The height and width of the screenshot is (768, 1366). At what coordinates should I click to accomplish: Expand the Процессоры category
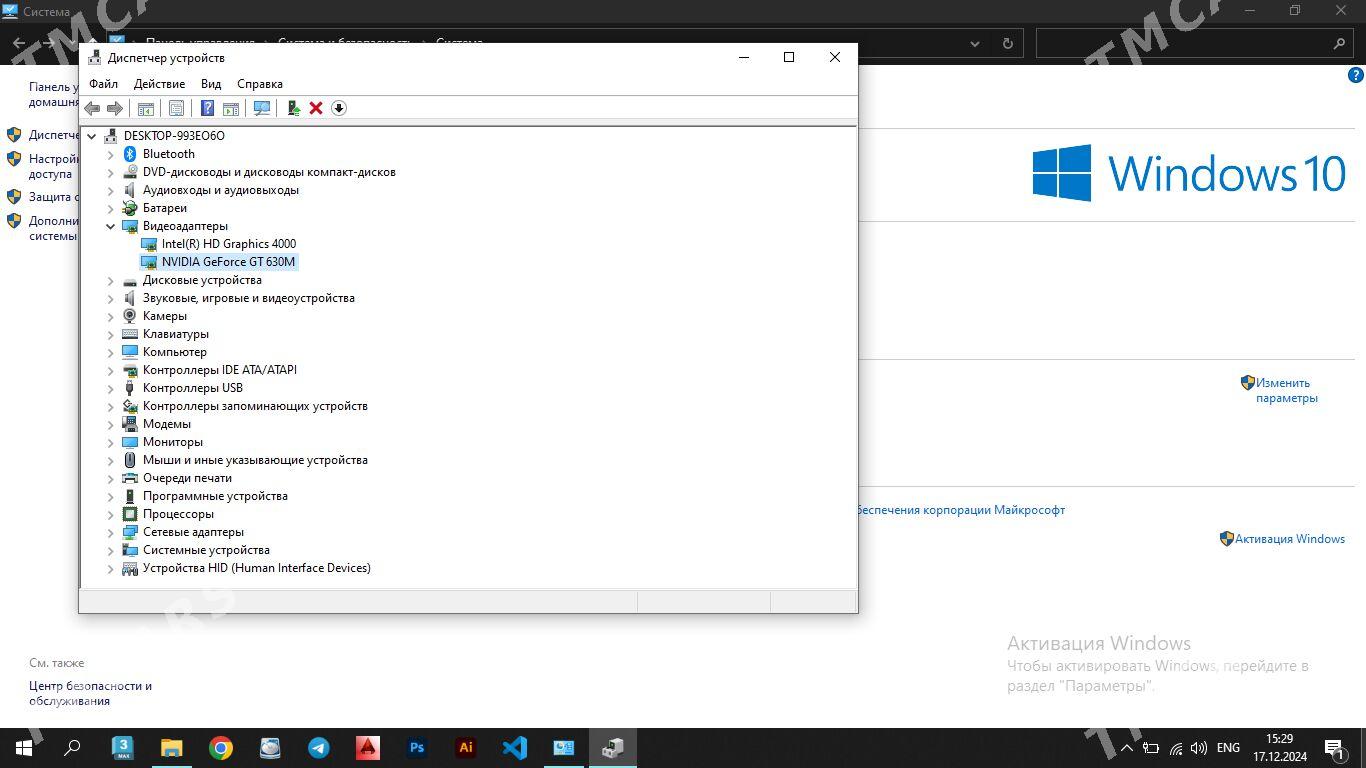coord(111,514)
